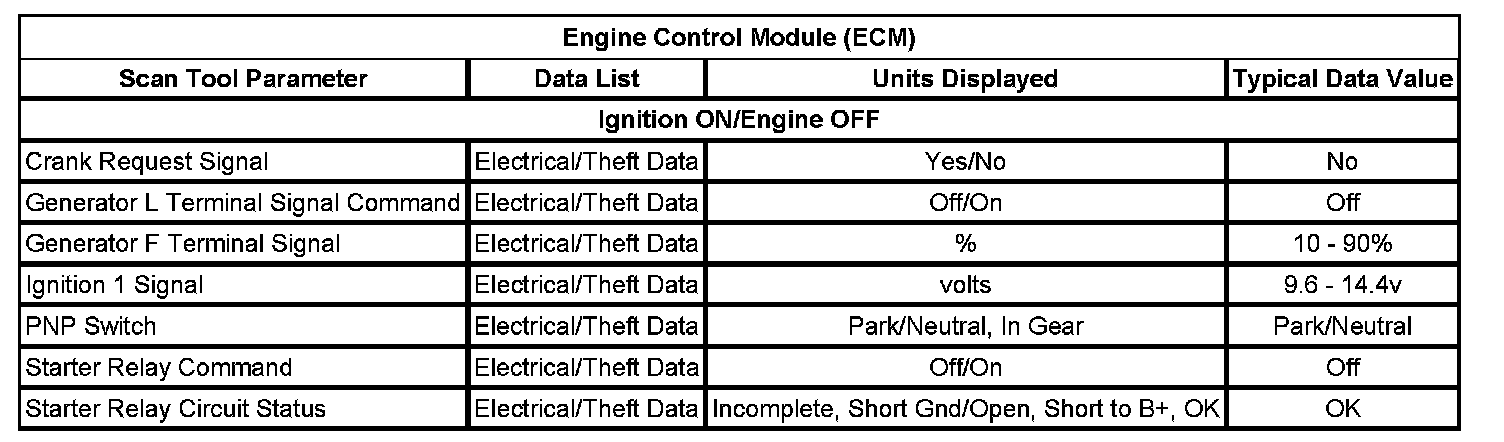This screenshot has width=1504, height=442.
Task: Select the 9.6 - 14.4v value cell
Action: point(1342,284)
